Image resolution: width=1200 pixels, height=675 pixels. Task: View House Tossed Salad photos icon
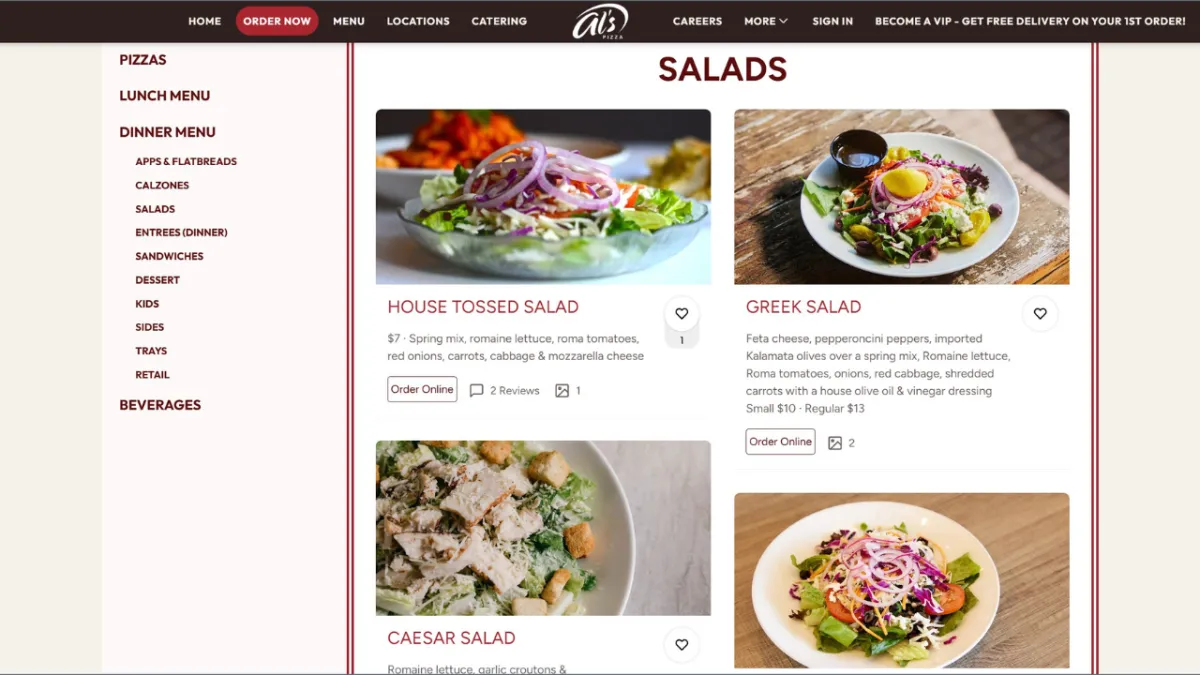point(562,391)
